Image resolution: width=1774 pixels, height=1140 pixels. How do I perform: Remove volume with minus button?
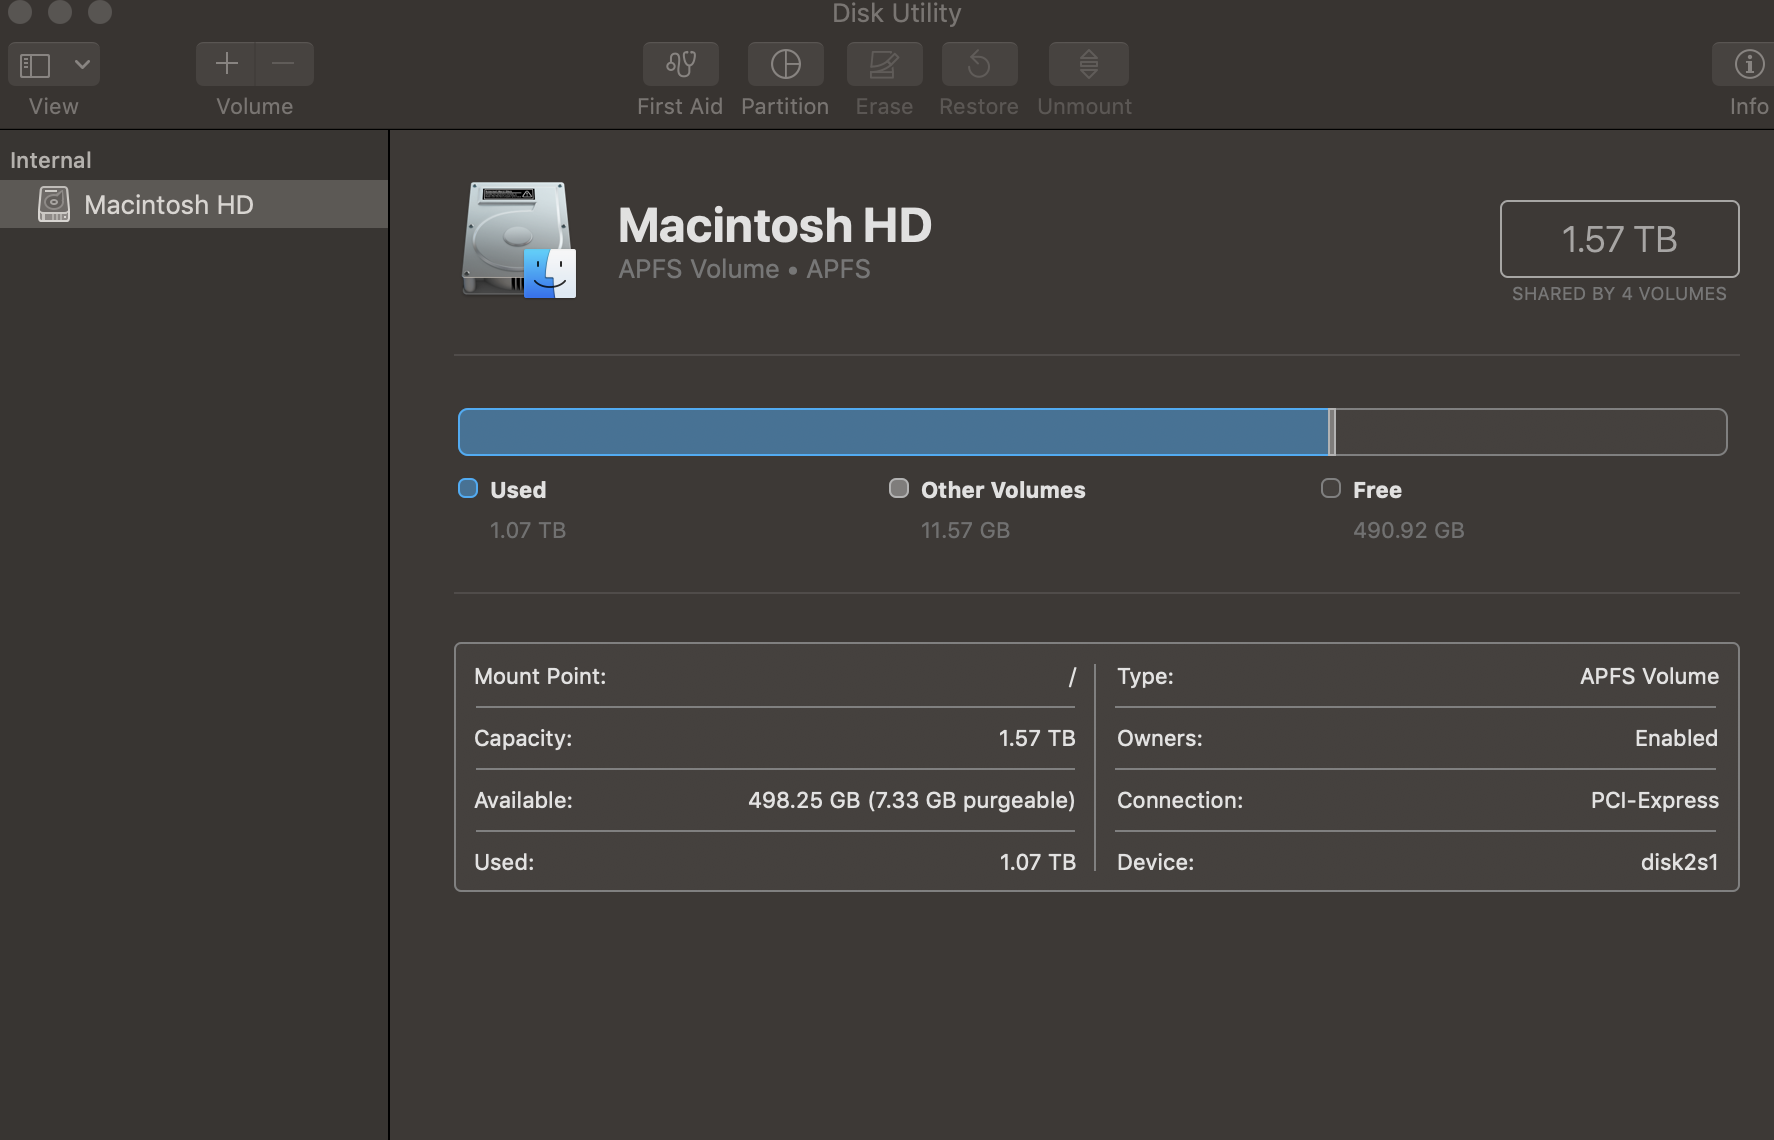[284, 64]
